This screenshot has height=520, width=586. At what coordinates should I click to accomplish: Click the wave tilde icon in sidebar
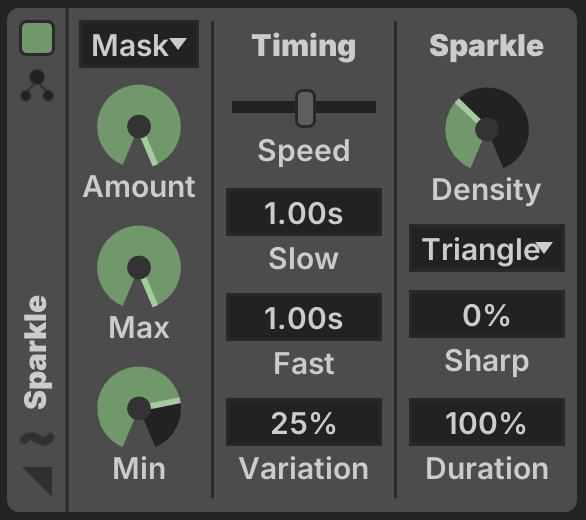coord(37,438)
